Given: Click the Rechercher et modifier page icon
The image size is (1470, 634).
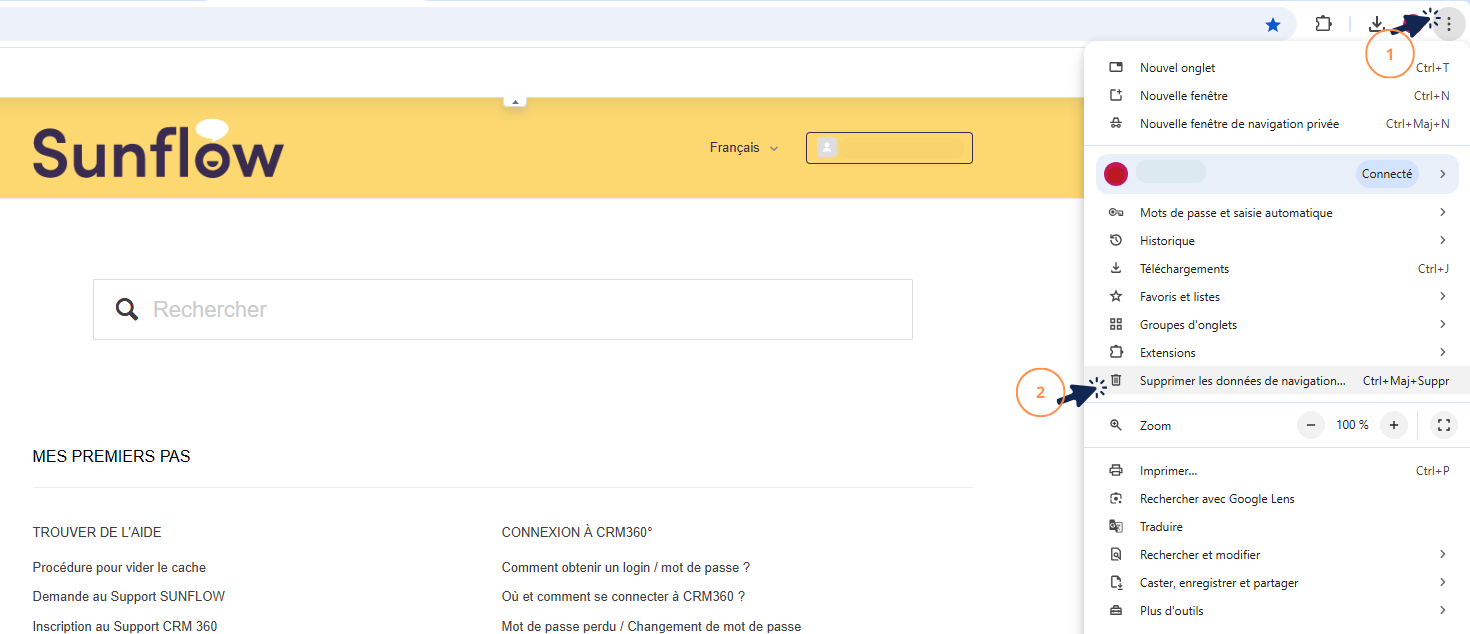Looking at the screenshot, I should pos(1116,554).
